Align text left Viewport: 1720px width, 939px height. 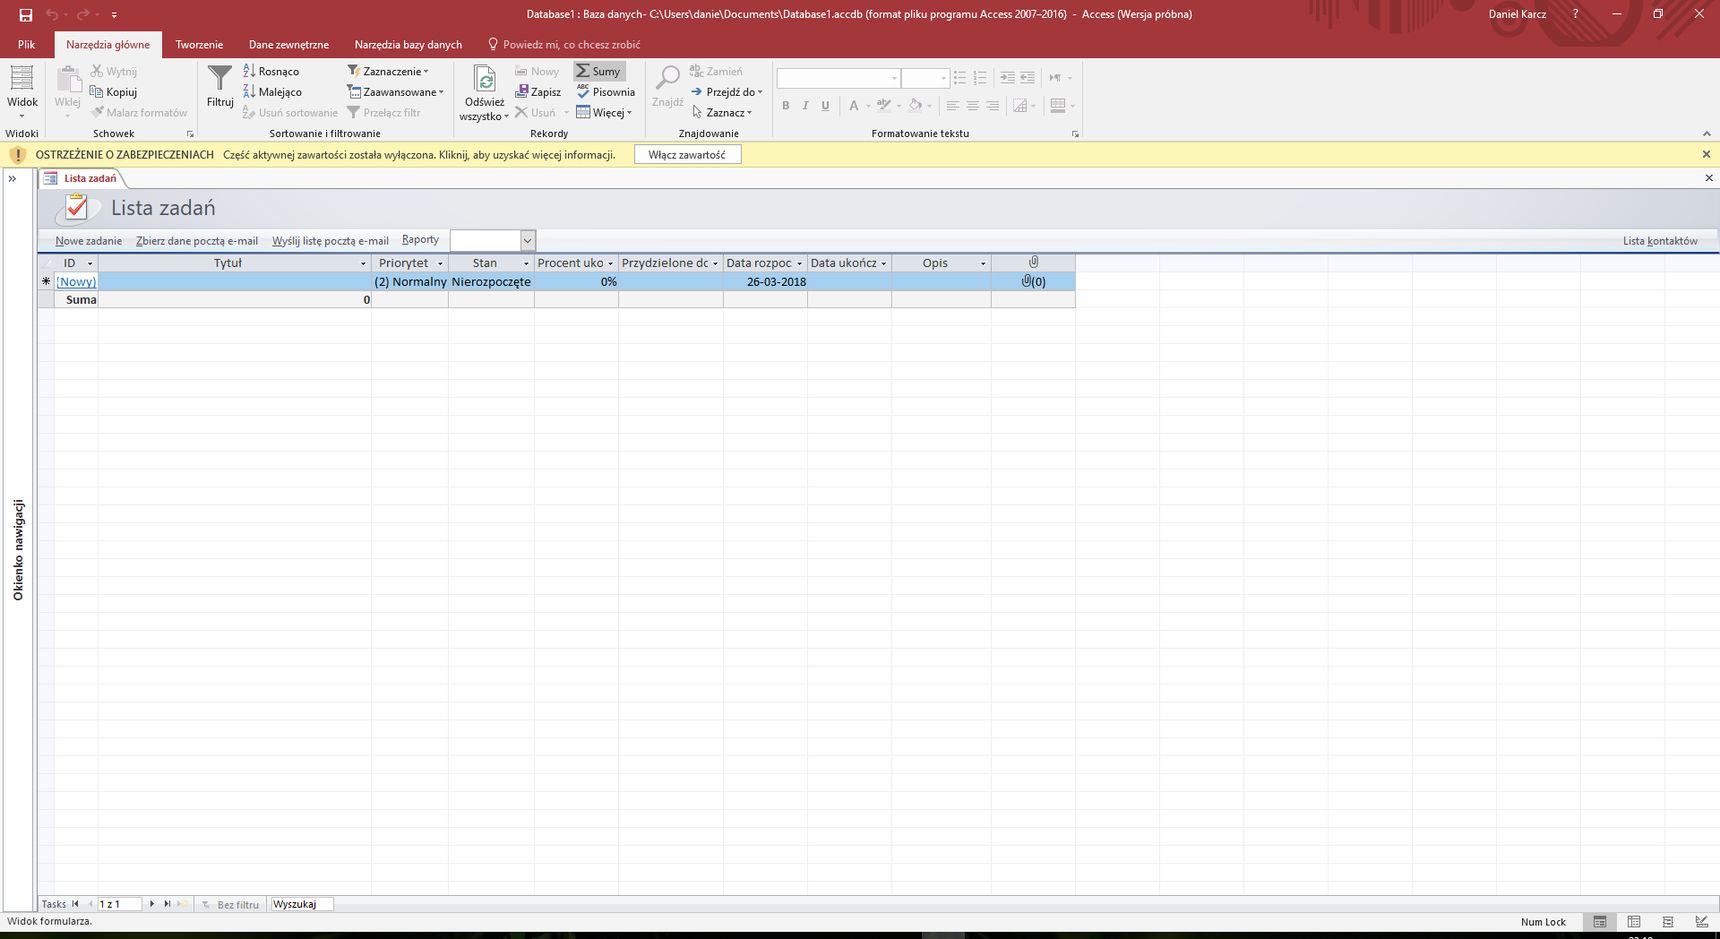[x=952, y=105]
